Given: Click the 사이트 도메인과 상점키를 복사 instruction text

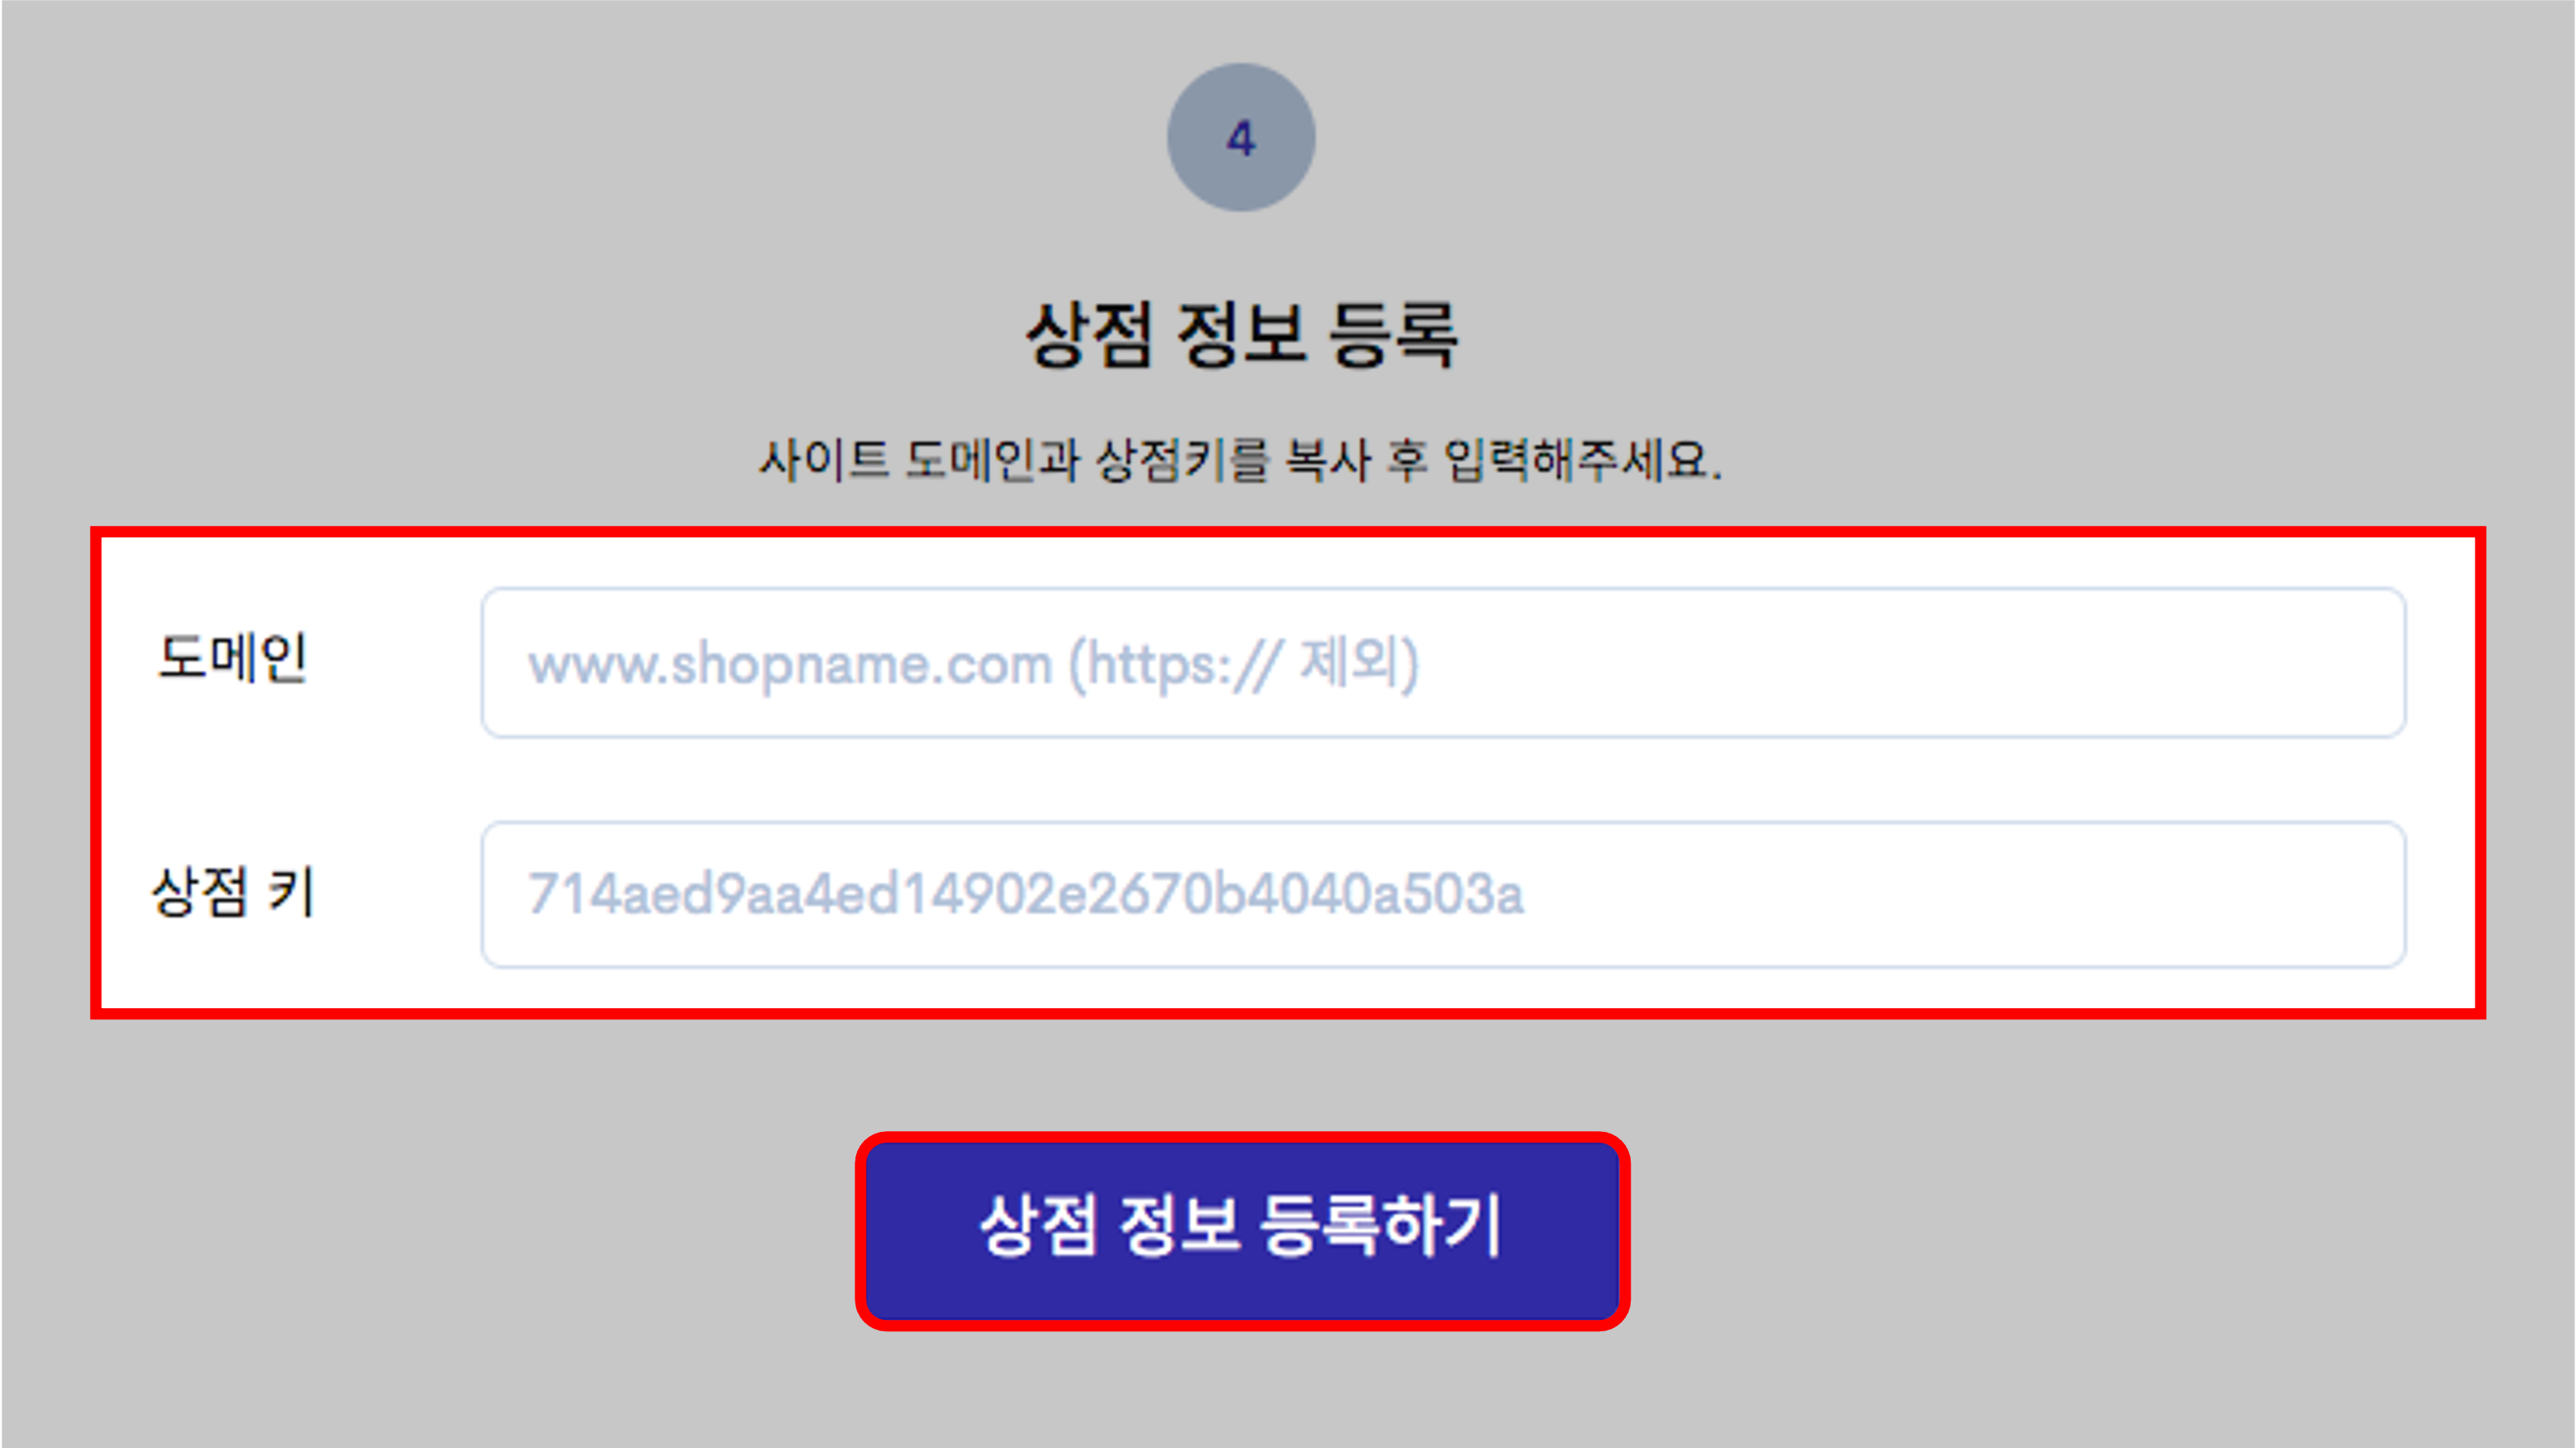Looking at the screenshot, I should point(1064,460).
